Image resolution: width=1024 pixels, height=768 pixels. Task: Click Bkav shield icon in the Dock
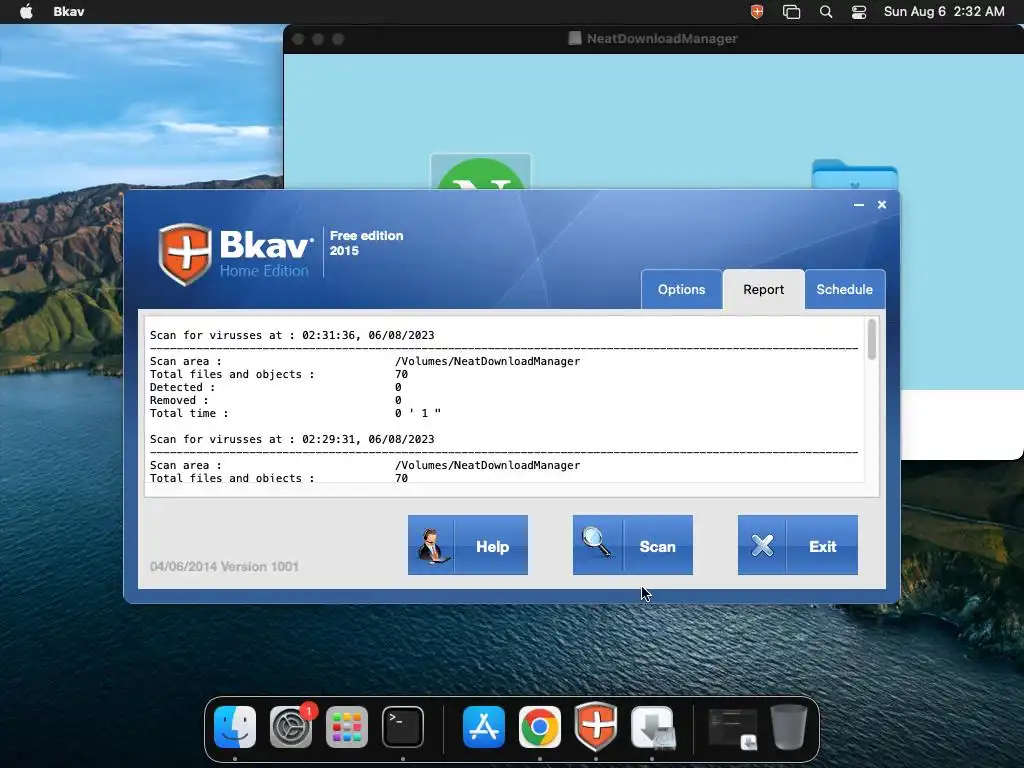tap(596, 726)
